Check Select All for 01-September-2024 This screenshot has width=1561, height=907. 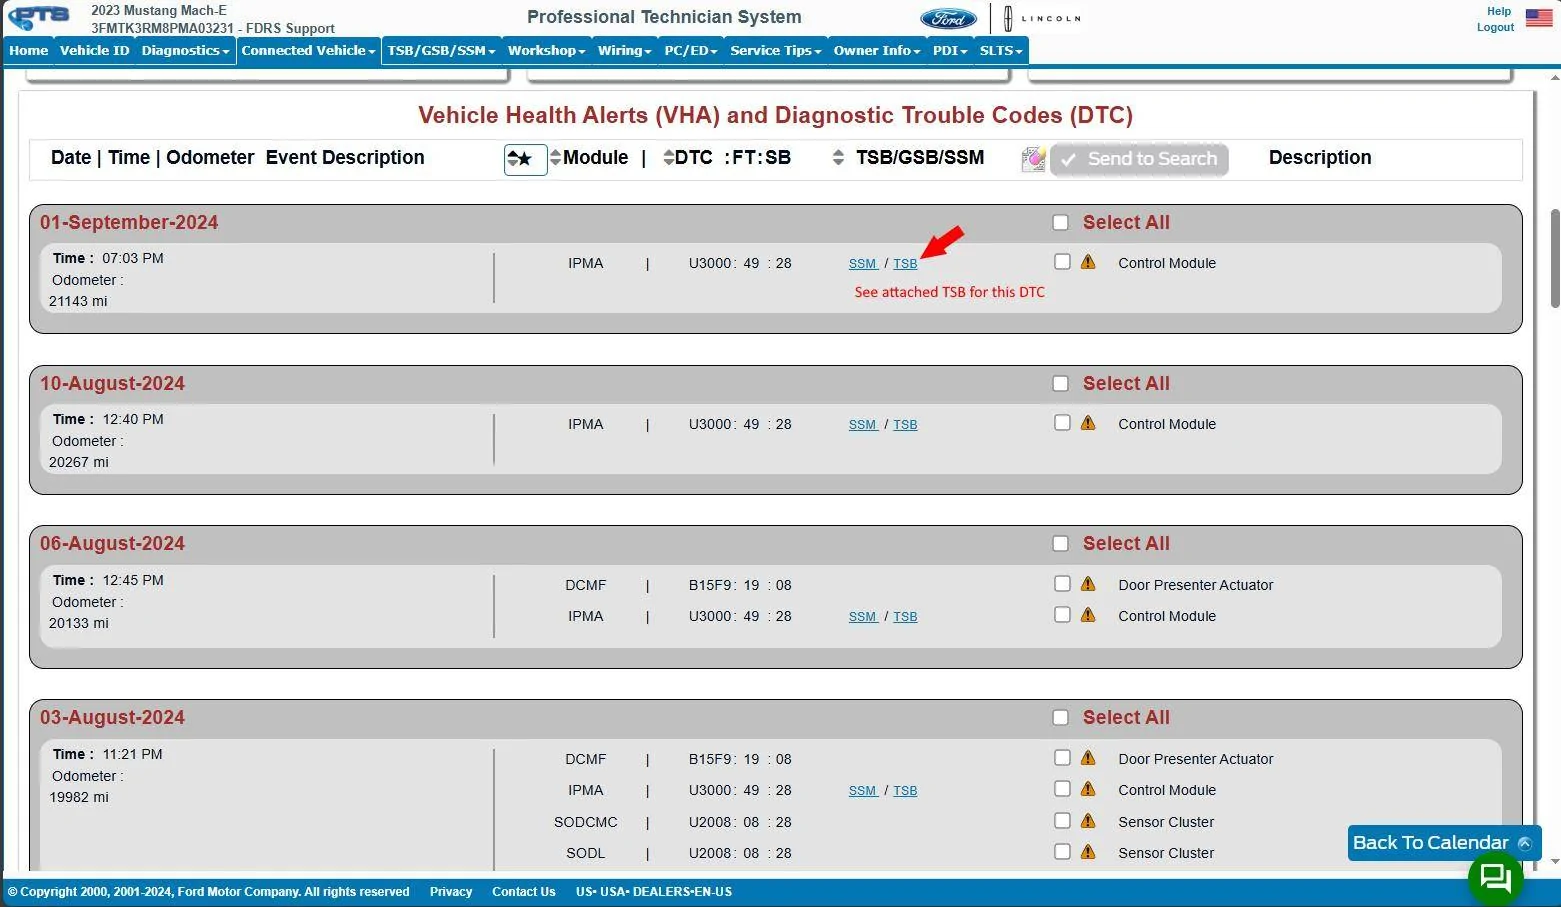coord(1061,223)
